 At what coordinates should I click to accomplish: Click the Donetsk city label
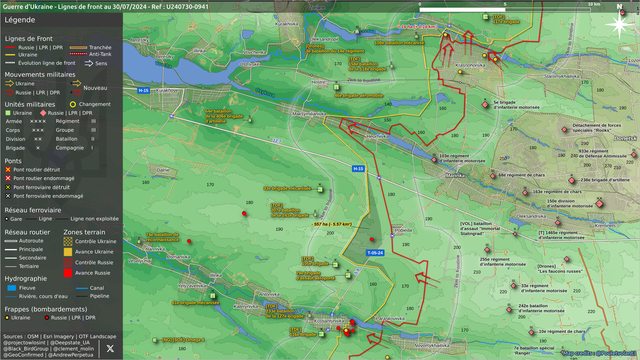click(625, 139)
